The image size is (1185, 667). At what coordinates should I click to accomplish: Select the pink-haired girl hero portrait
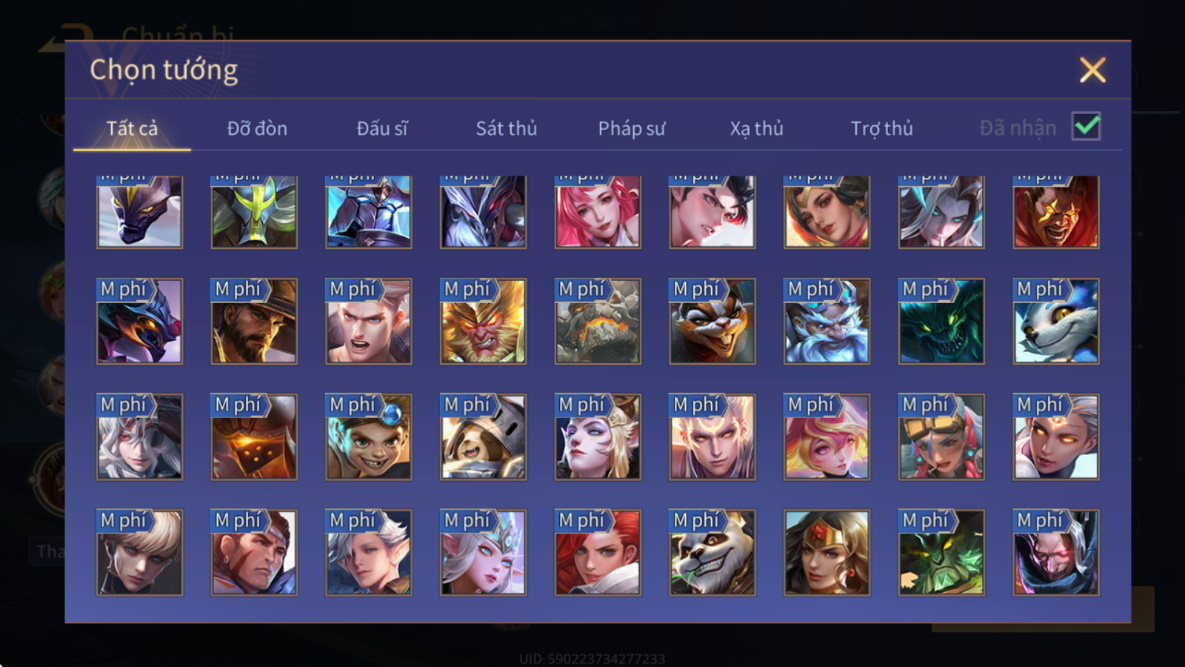tap(598, 212)
